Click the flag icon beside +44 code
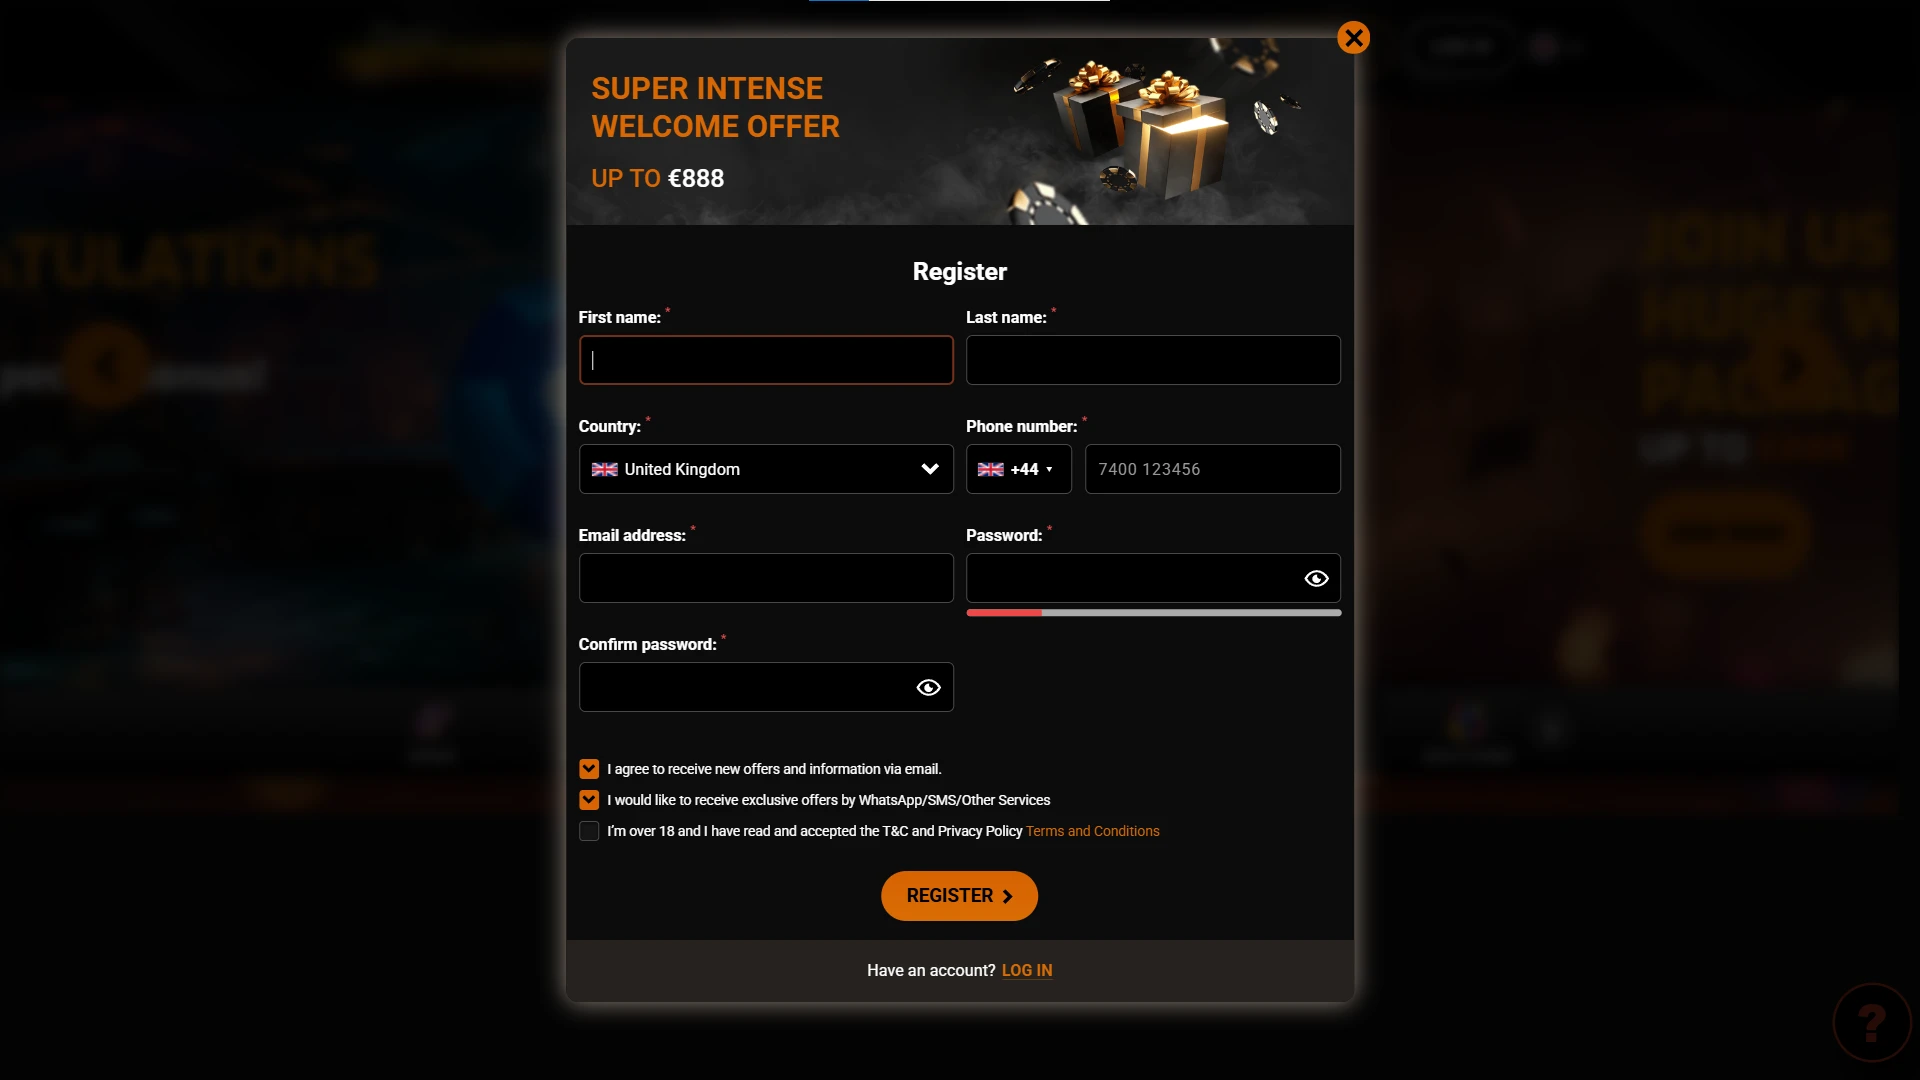The image size is (1920, 1080). point(990,470)
